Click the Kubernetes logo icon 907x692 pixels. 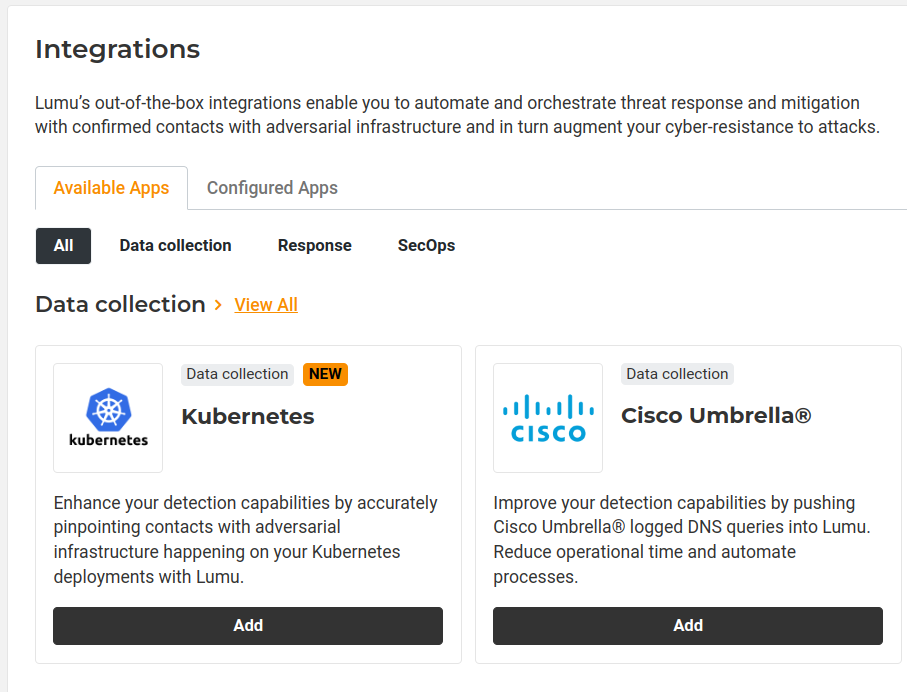(108, 418)
